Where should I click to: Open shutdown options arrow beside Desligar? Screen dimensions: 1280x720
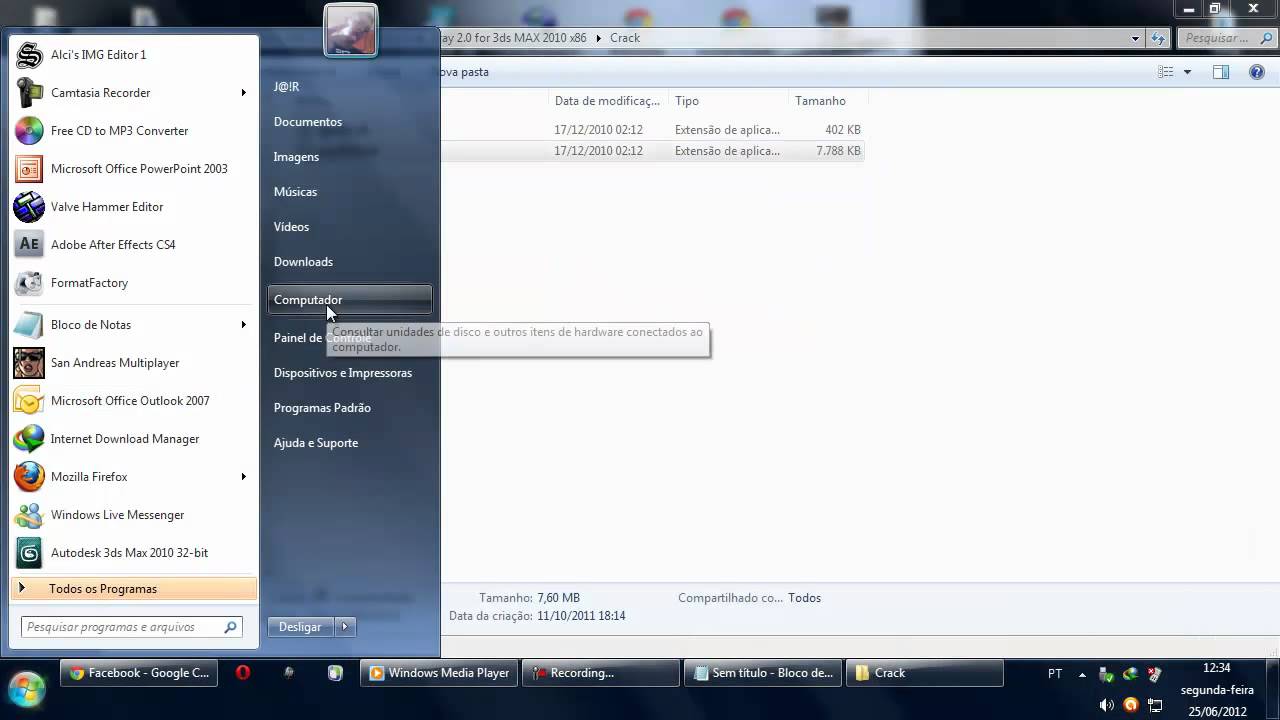[x=345, y=627]
